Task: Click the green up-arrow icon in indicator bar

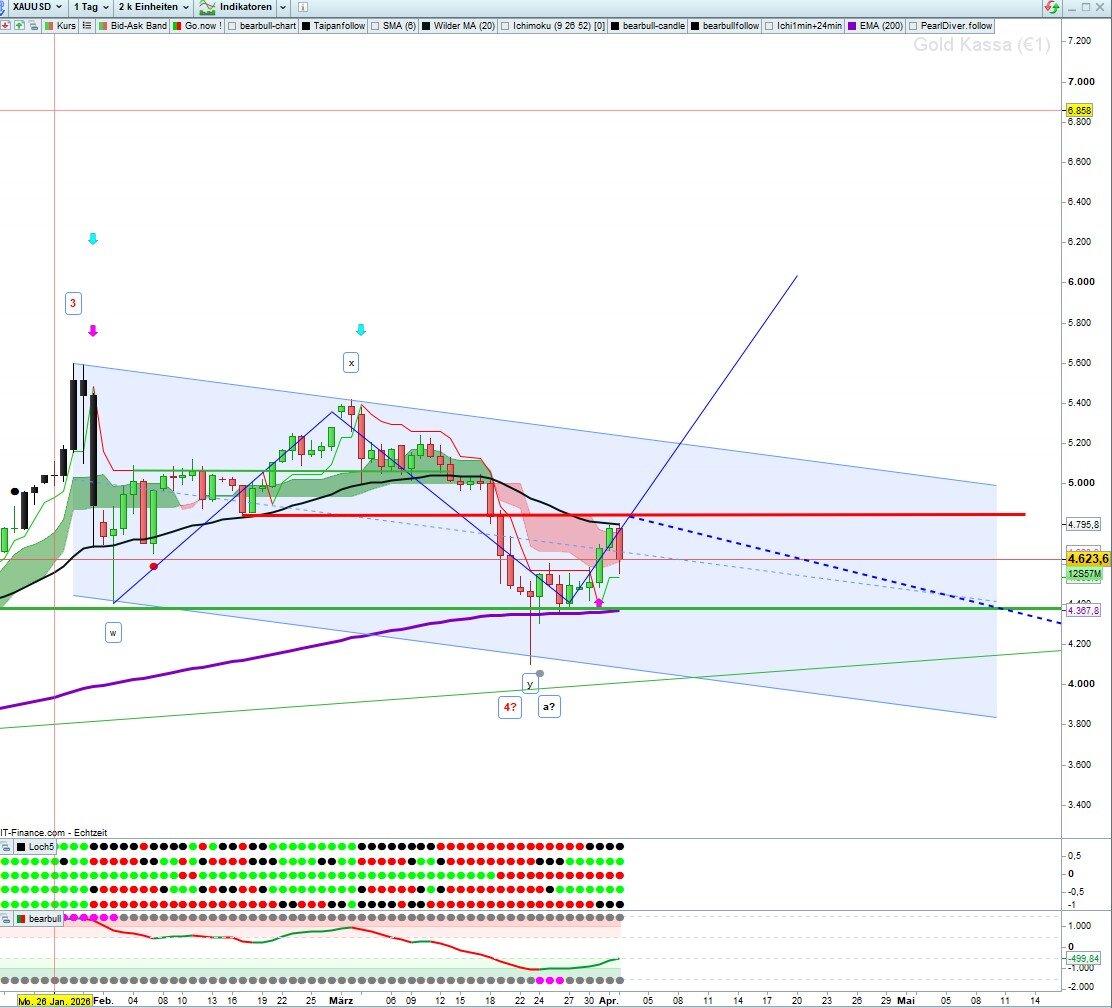Action: pyautogui.click(x=20, y=24)
